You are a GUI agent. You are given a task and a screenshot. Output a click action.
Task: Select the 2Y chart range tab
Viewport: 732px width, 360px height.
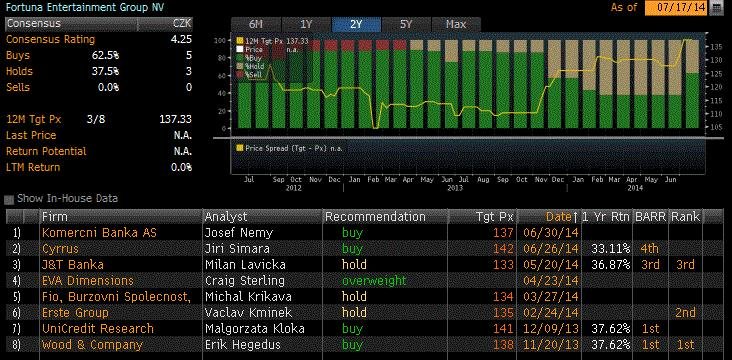(x=356, y=24)
